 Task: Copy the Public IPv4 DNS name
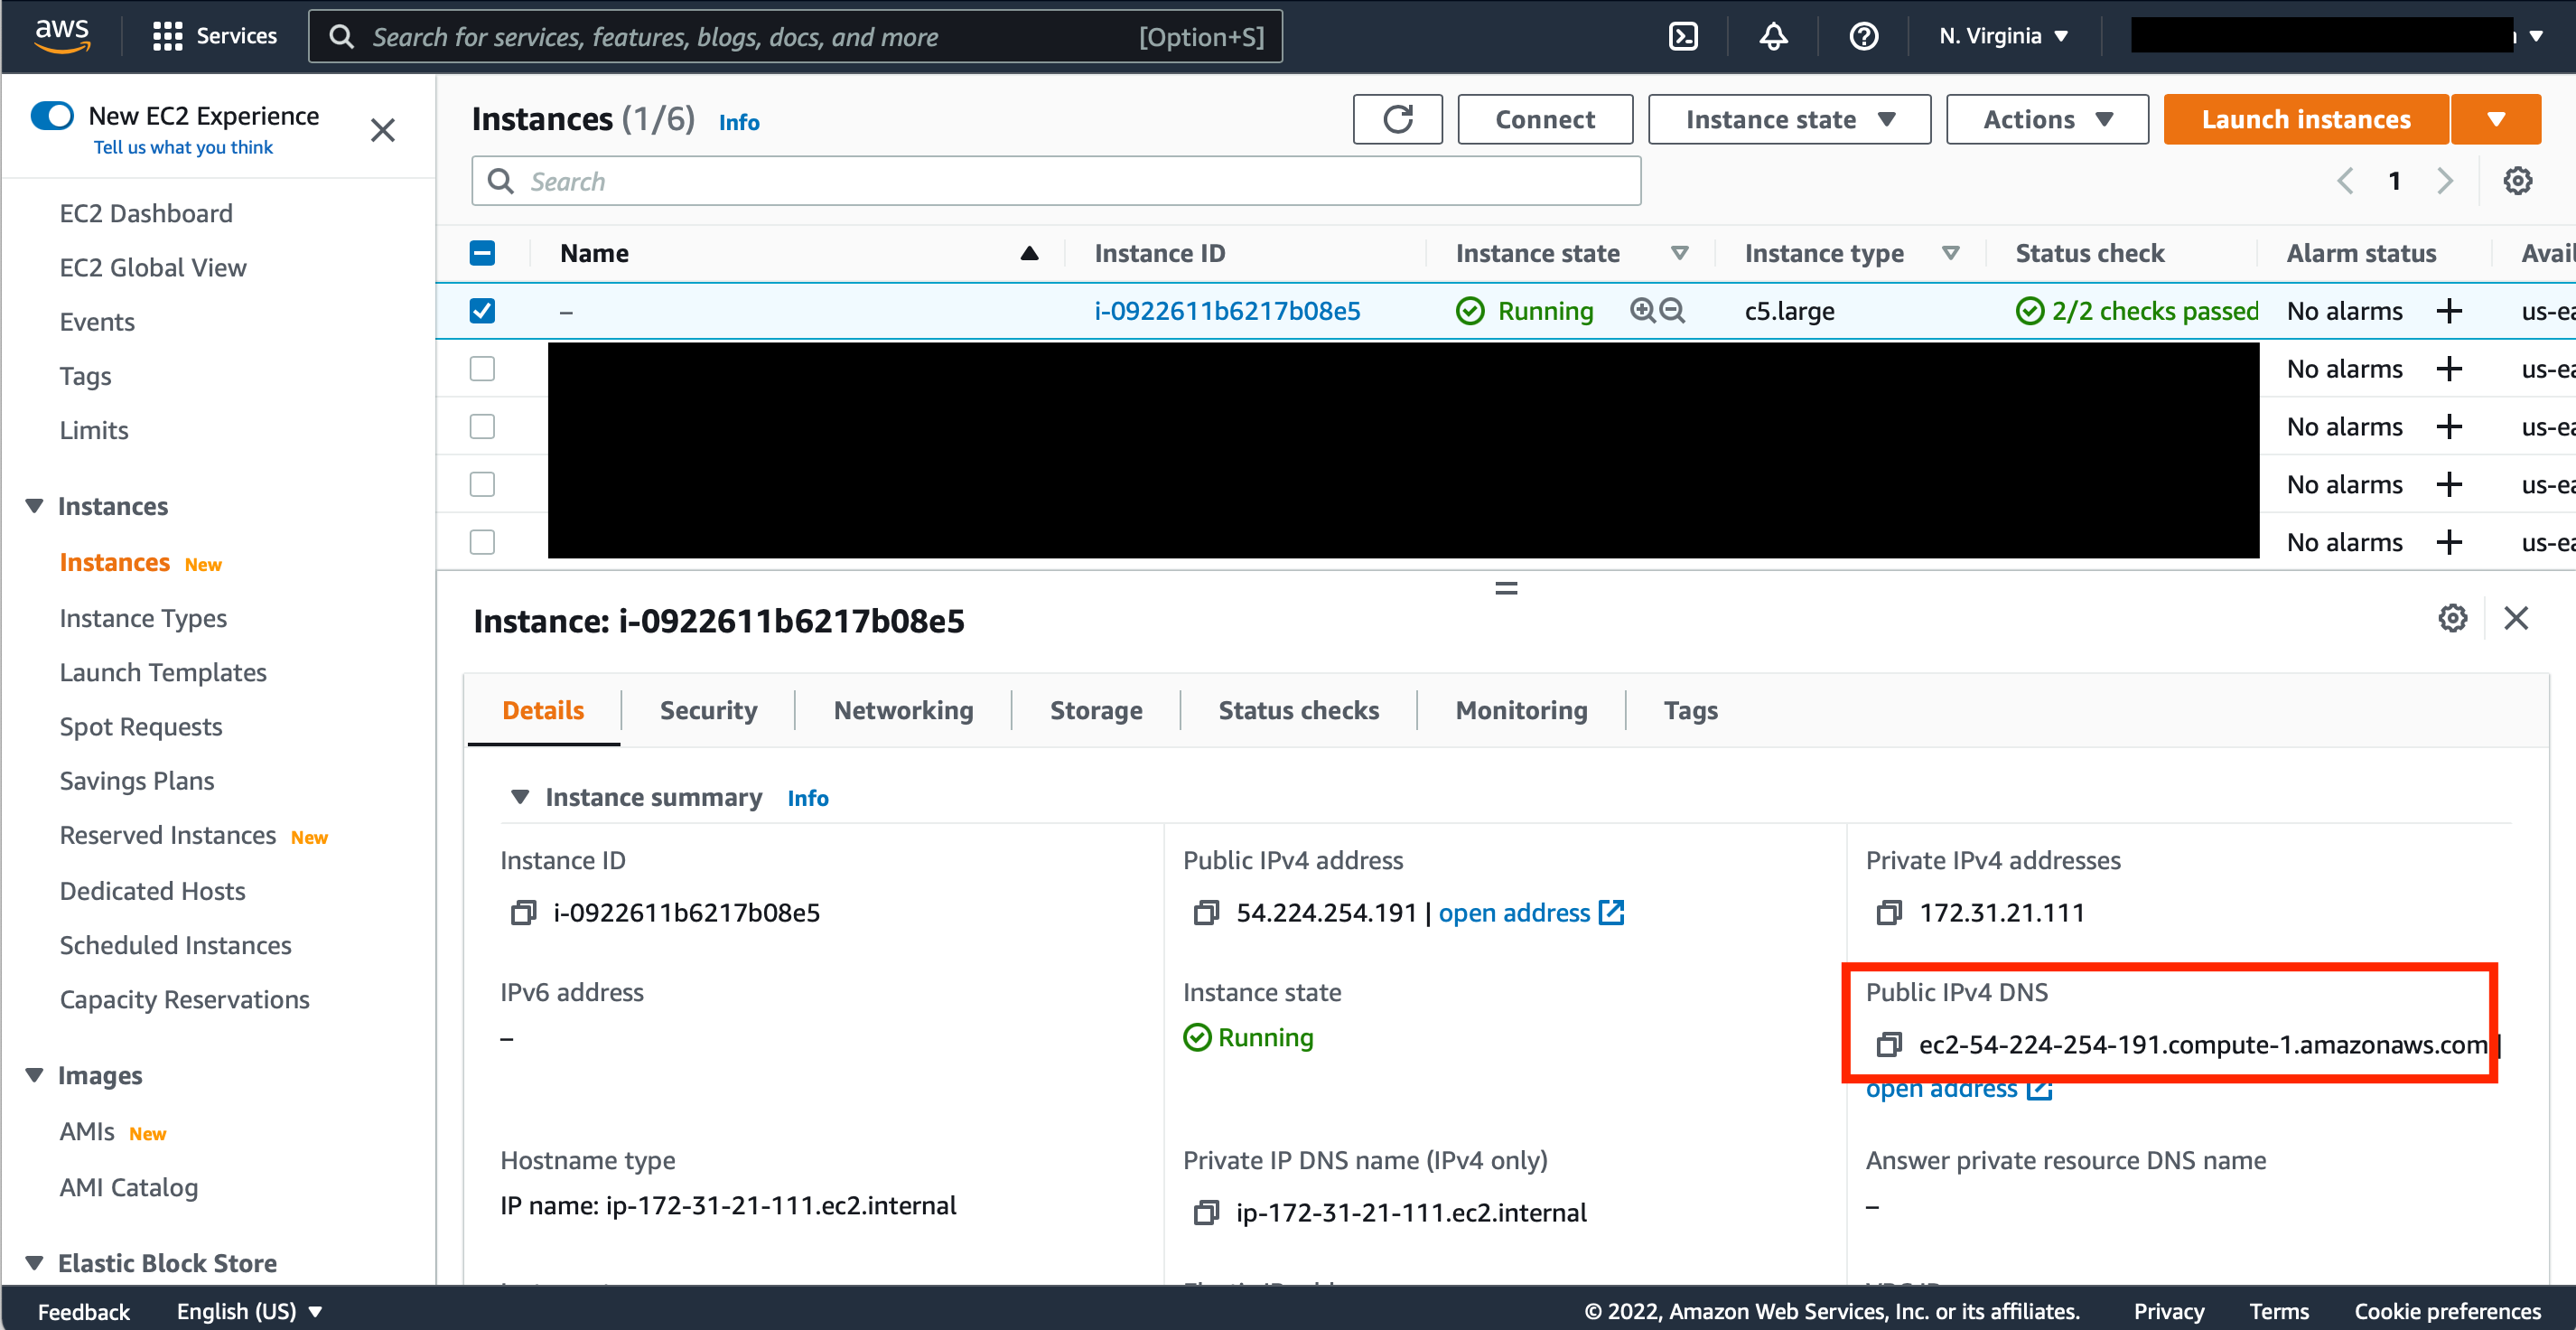coord(1888,1045)
